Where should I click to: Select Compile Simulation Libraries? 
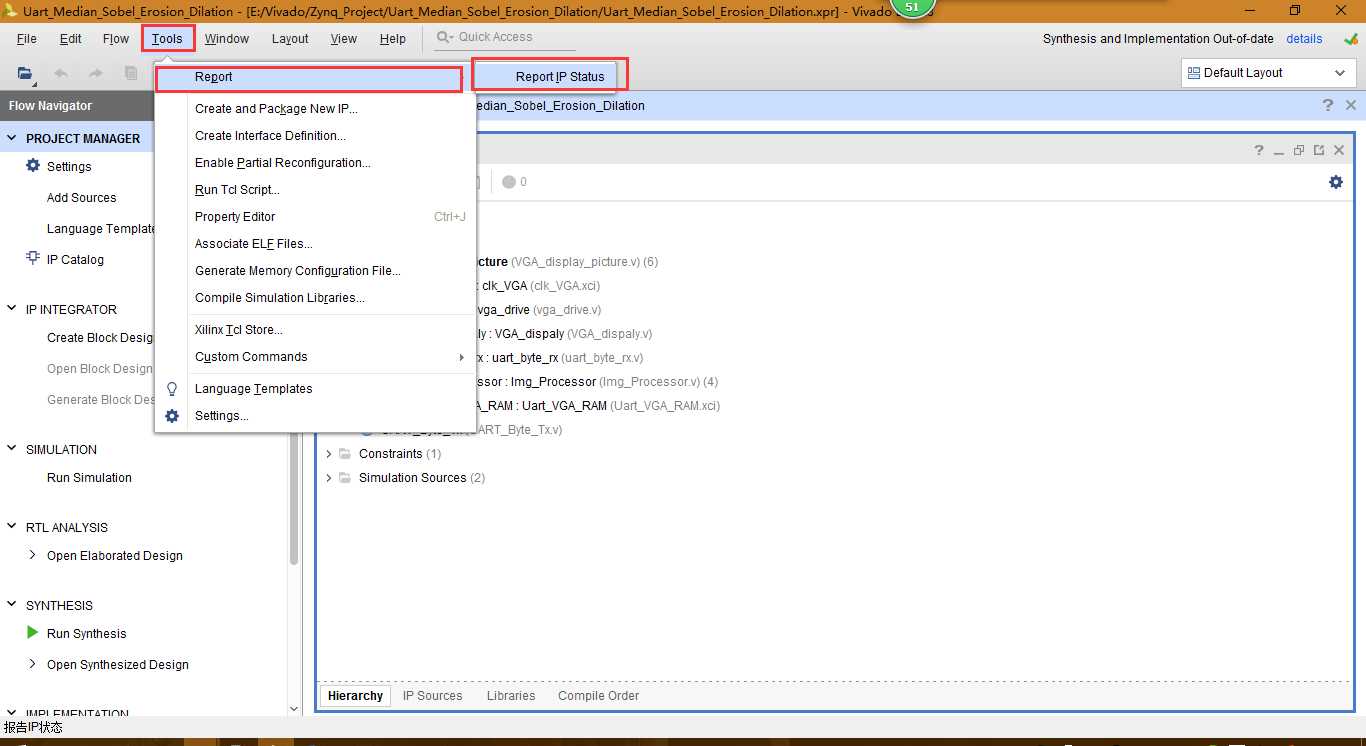point(315,298)
